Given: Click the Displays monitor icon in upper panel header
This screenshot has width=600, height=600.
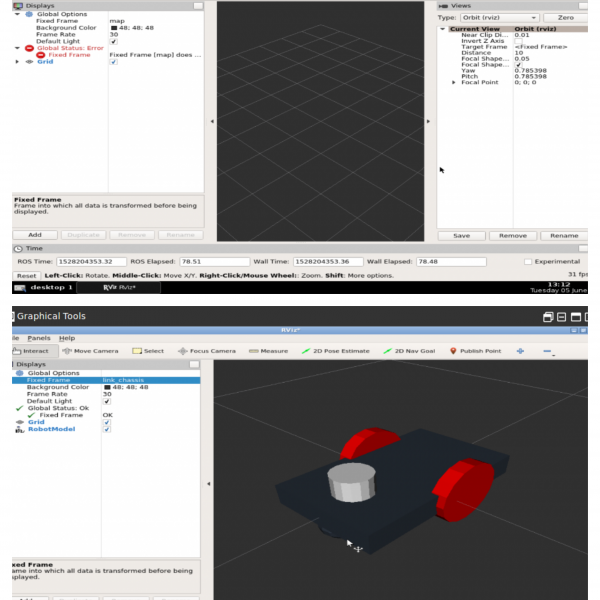Looking at the screenshot, I should tap(18, 6).
